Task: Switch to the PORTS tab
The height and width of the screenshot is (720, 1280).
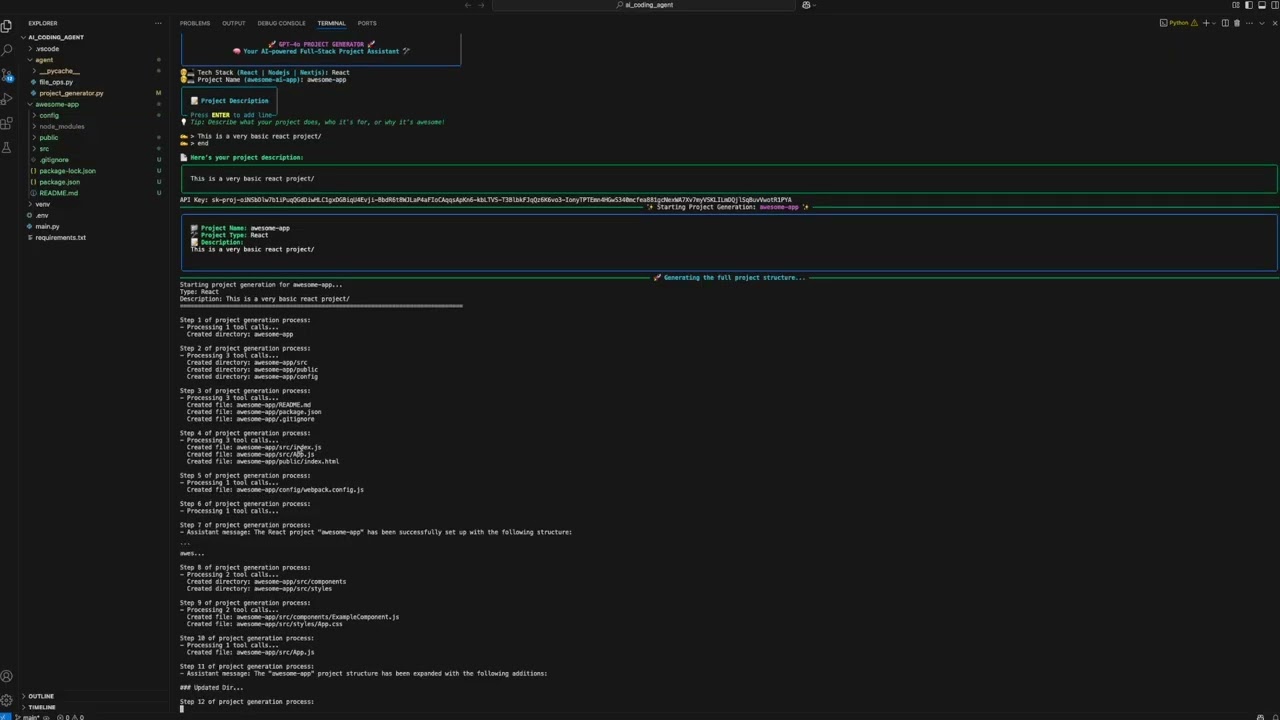Action: click(367, 23)
